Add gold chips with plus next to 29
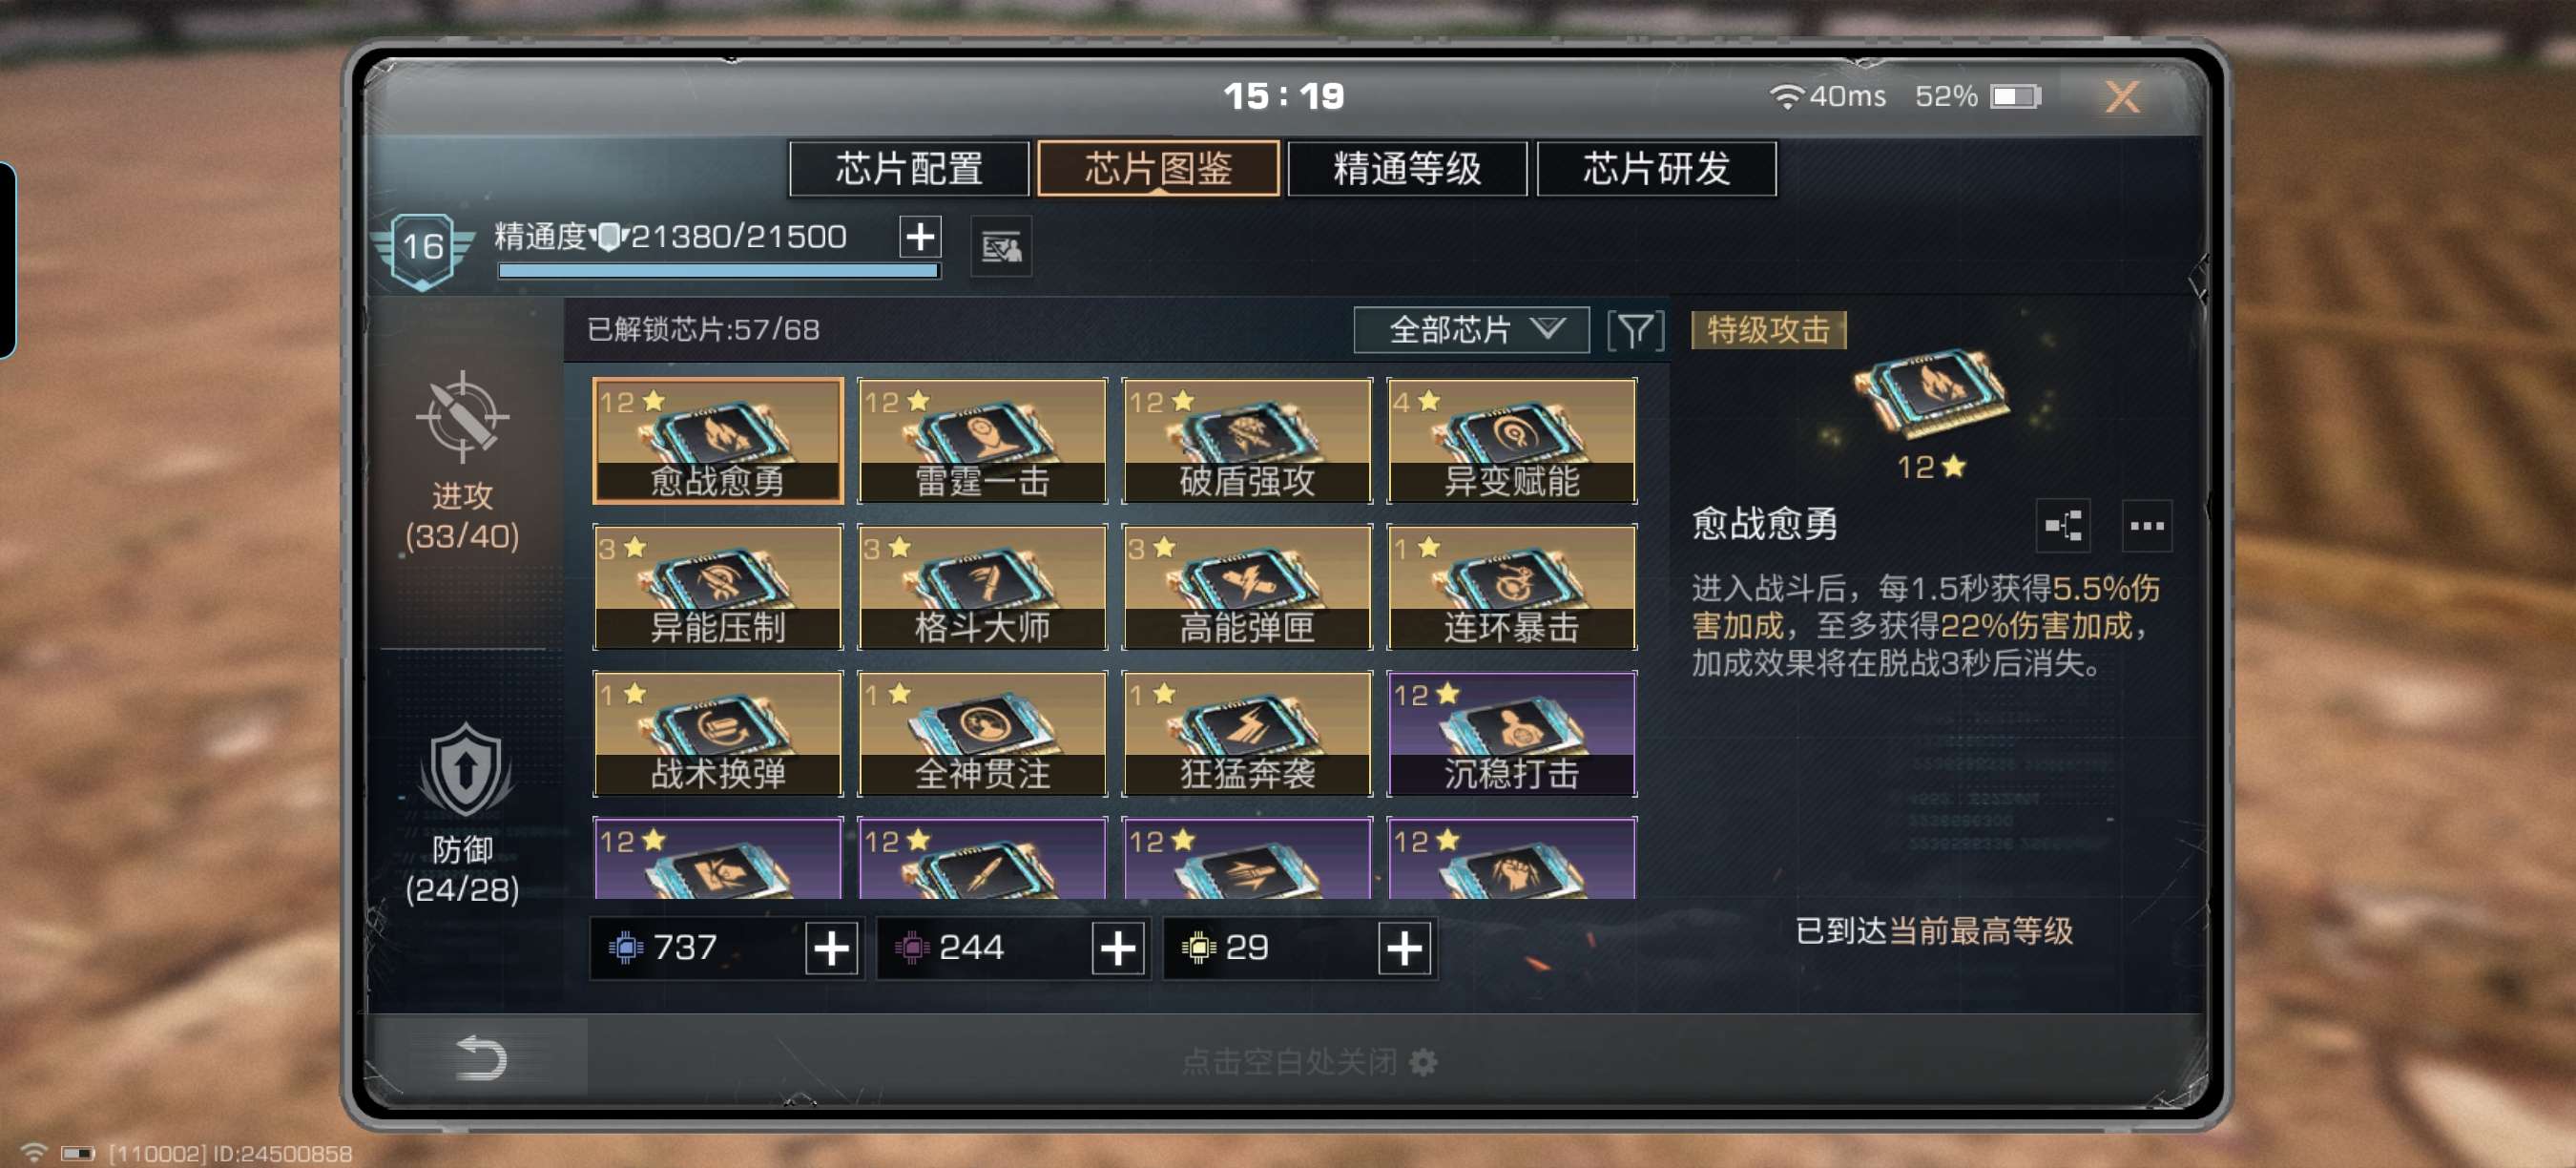 point(1404,947)
